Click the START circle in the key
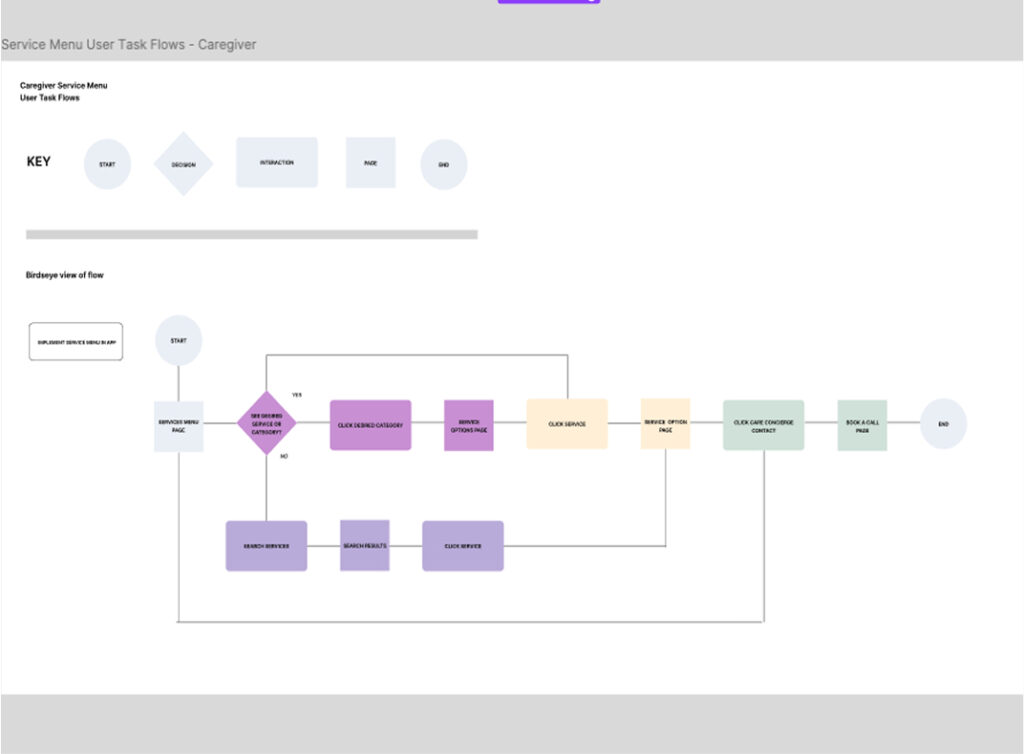 tap(107, 164)
